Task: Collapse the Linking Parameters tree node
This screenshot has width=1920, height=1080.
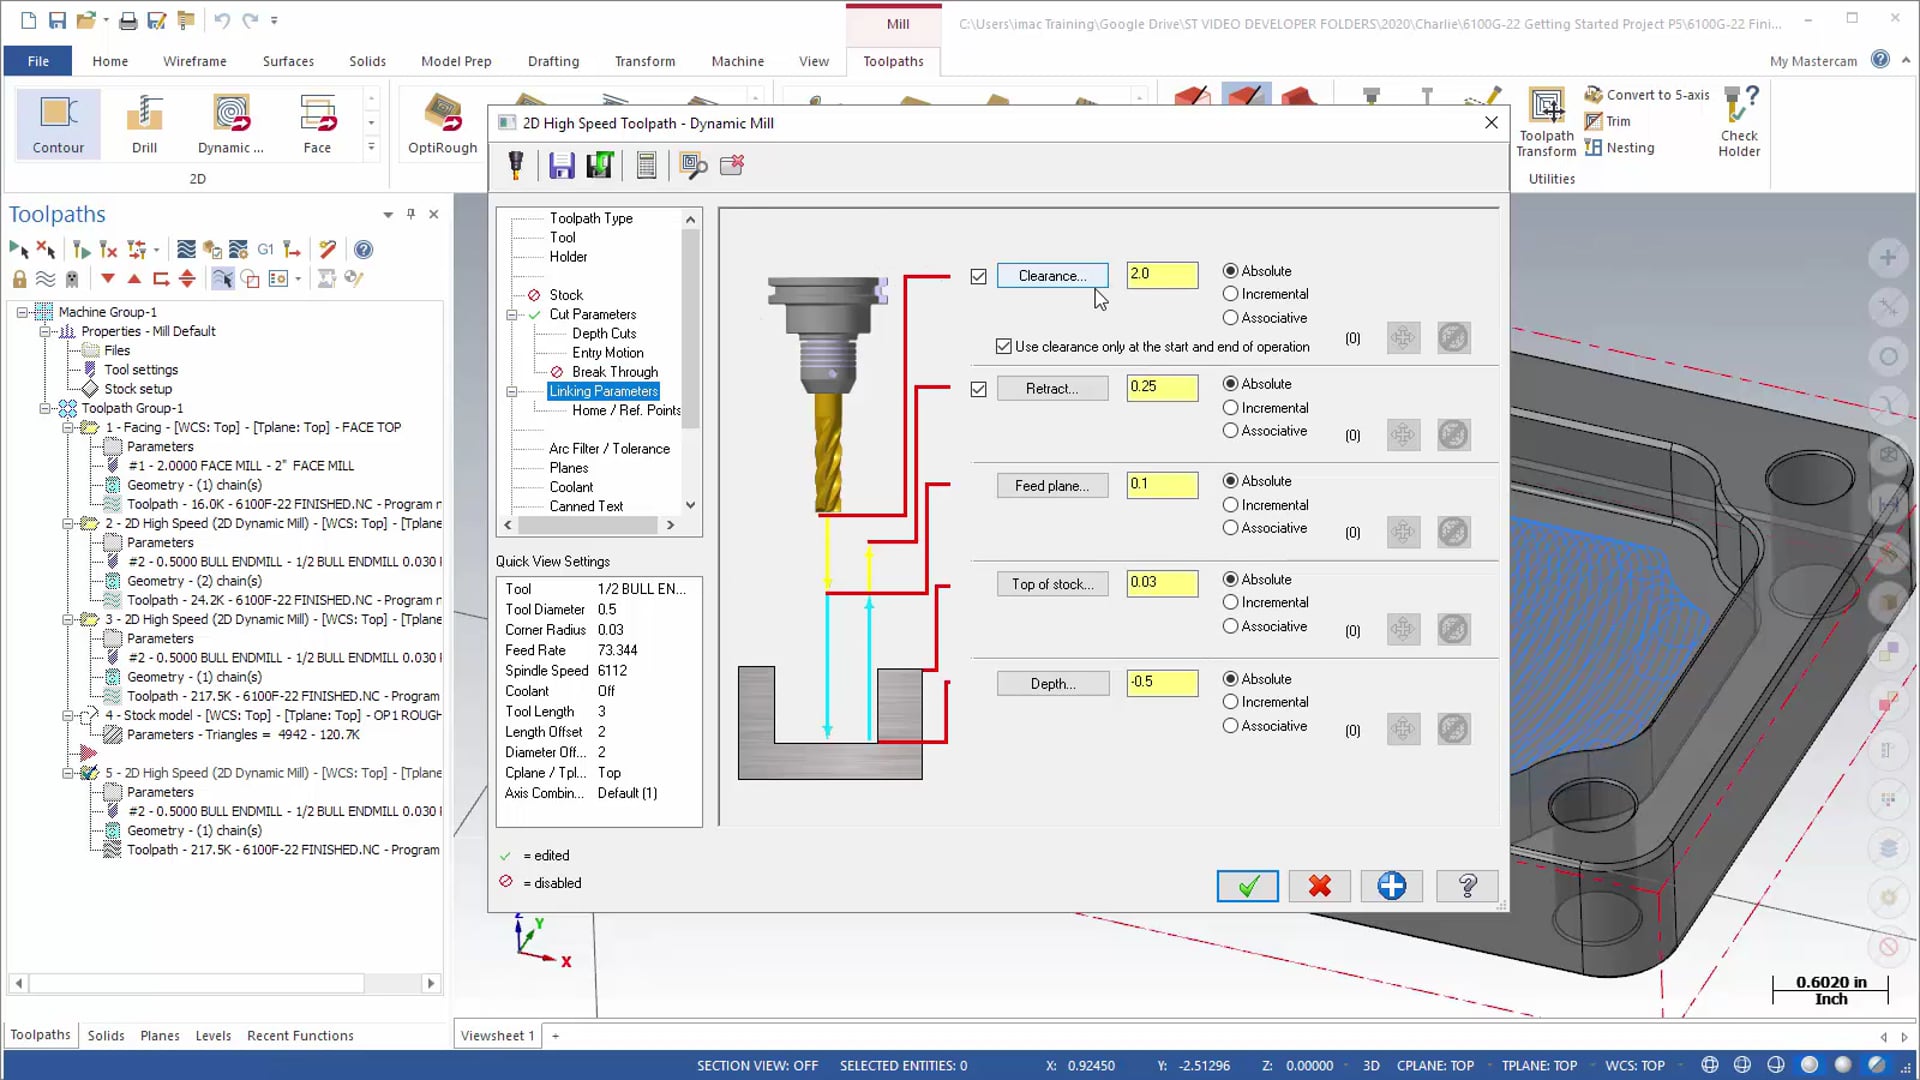Action: pyautogui.click(x=512, y=392)
